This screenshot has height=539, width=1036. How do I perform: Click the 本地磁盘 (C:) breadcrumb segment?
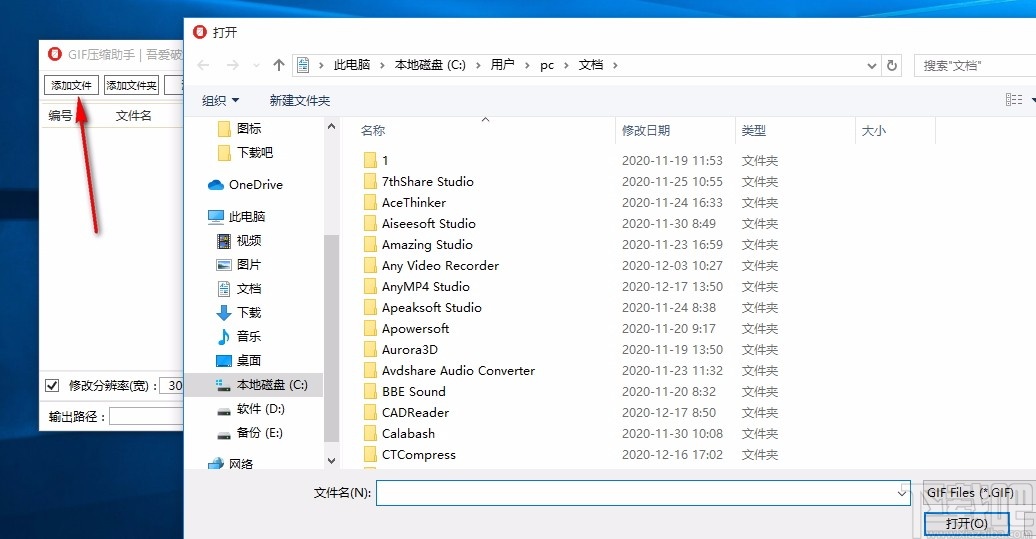430,65
